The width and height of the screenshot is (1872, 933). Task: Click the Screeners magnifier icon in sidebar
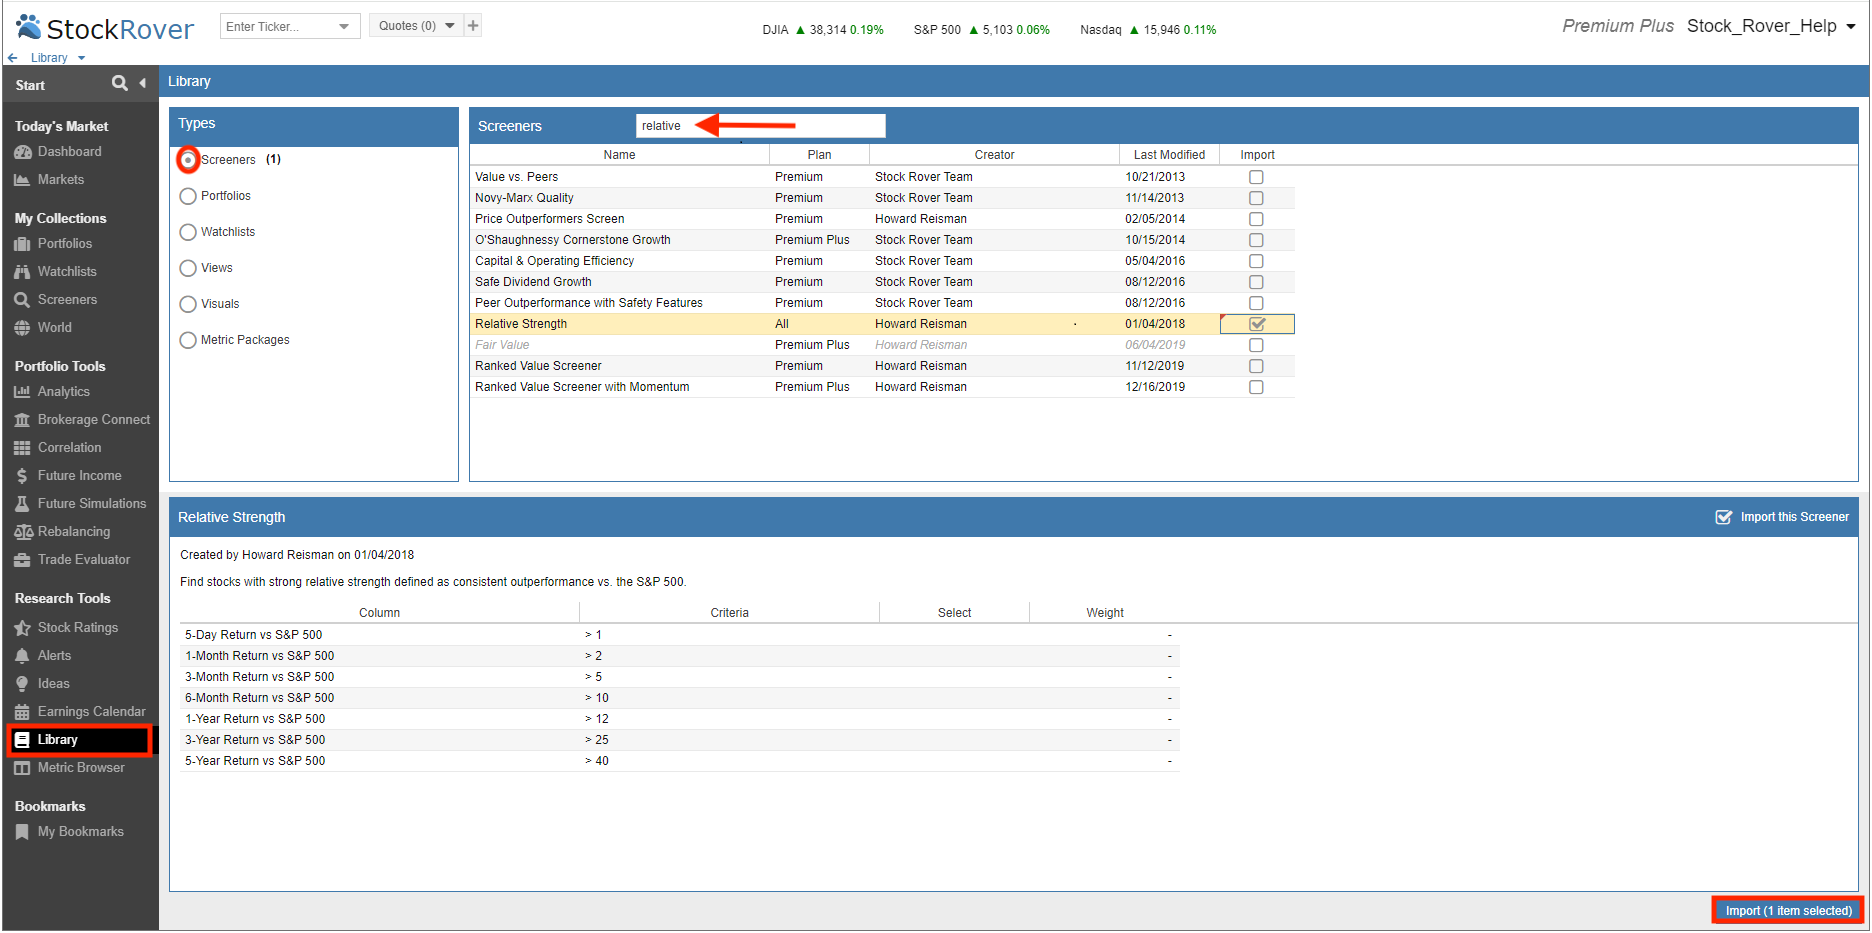23,300
